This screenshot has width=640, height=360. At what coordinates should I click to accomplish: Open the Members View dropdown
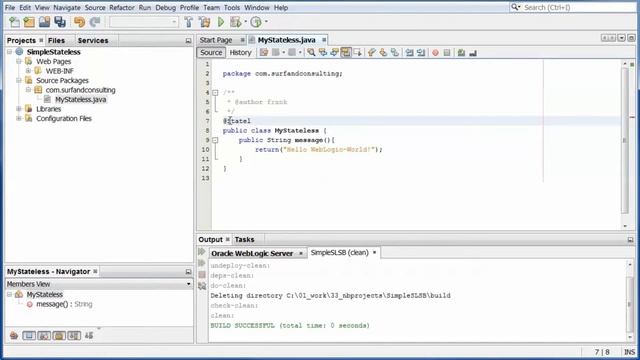tap(188, 284)
